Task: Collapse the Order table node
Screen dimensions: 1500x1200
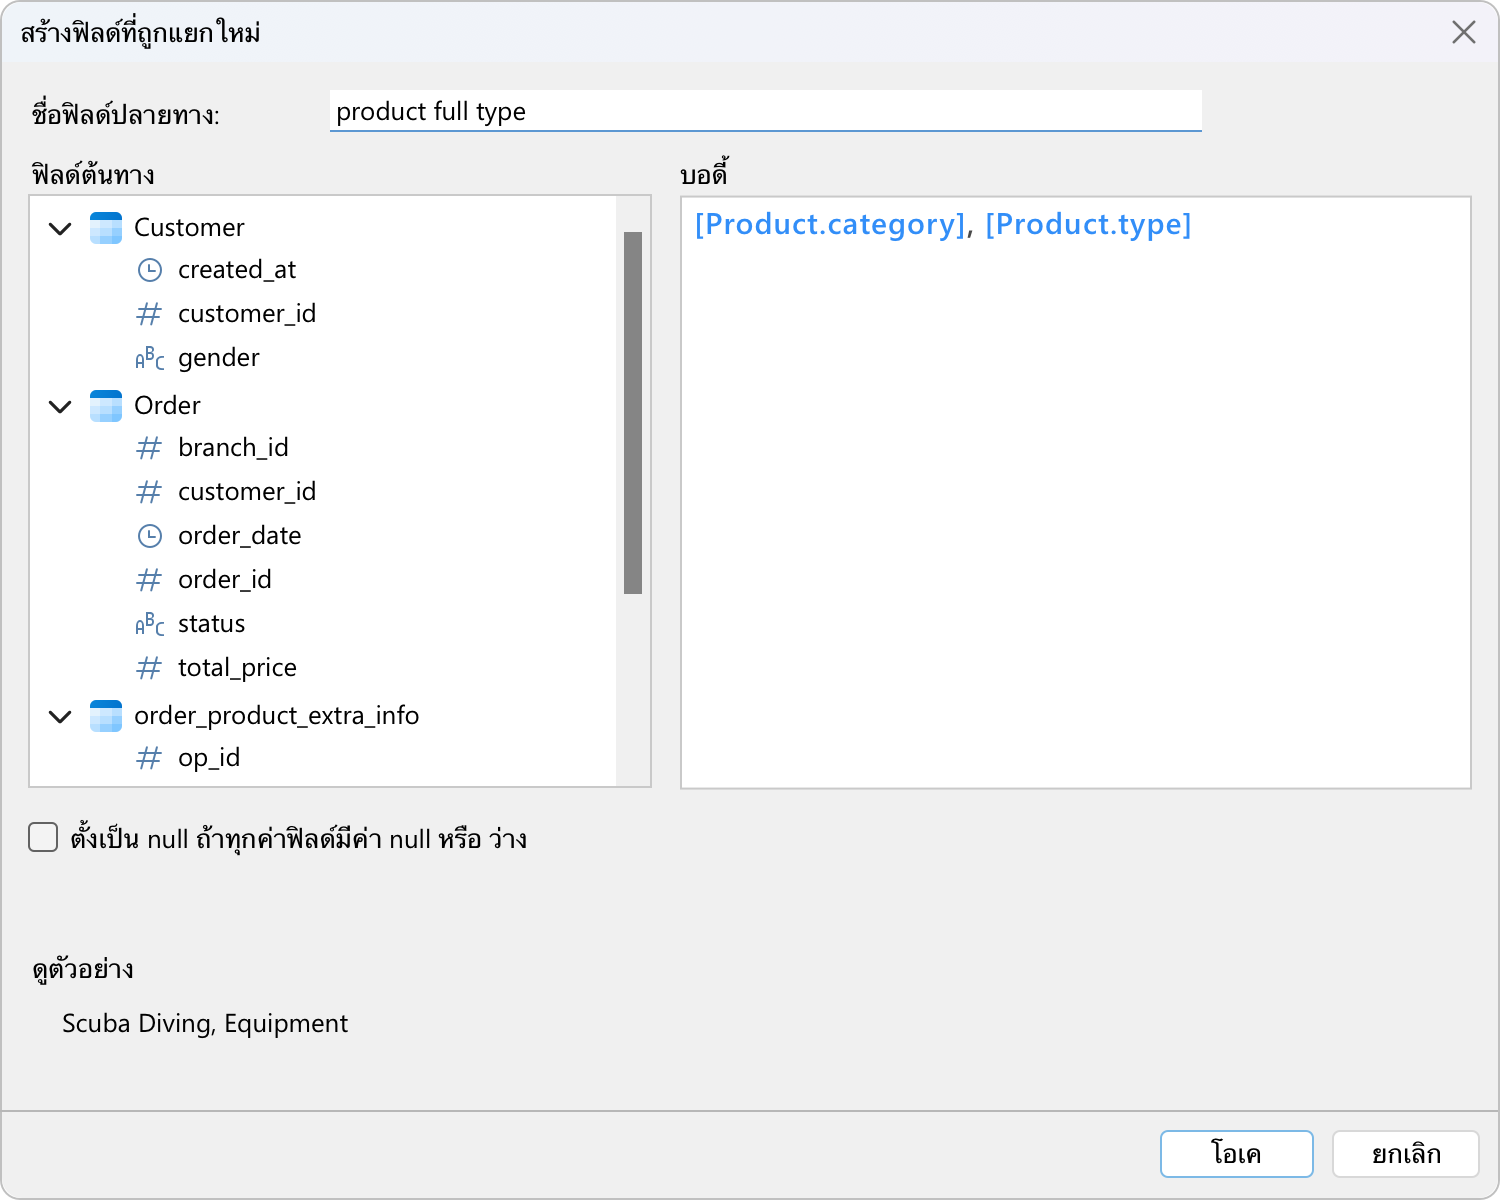Action: pos(61,406)
